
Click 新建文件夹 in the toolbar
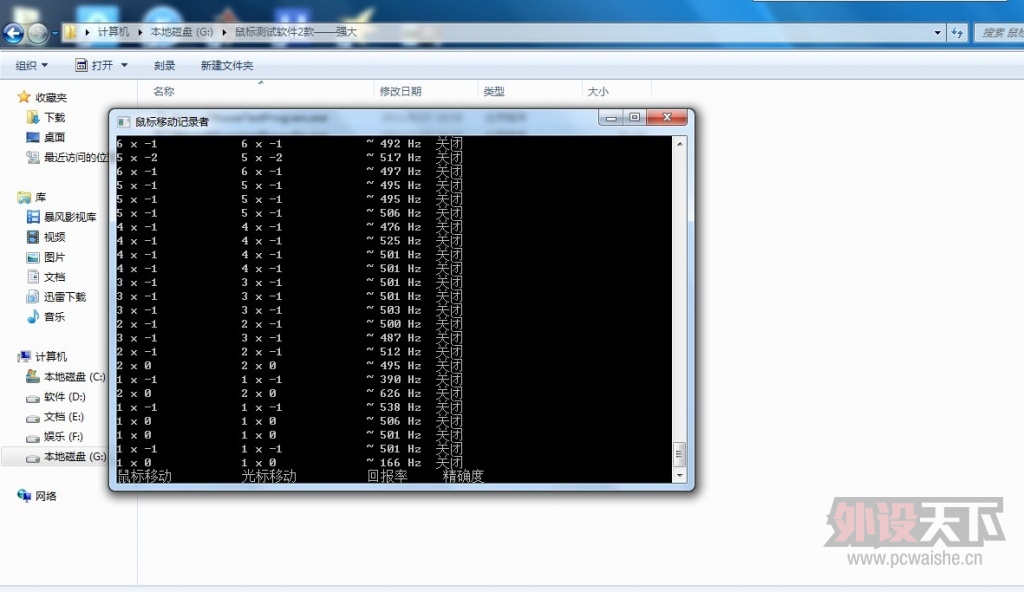tap(227, 65)
